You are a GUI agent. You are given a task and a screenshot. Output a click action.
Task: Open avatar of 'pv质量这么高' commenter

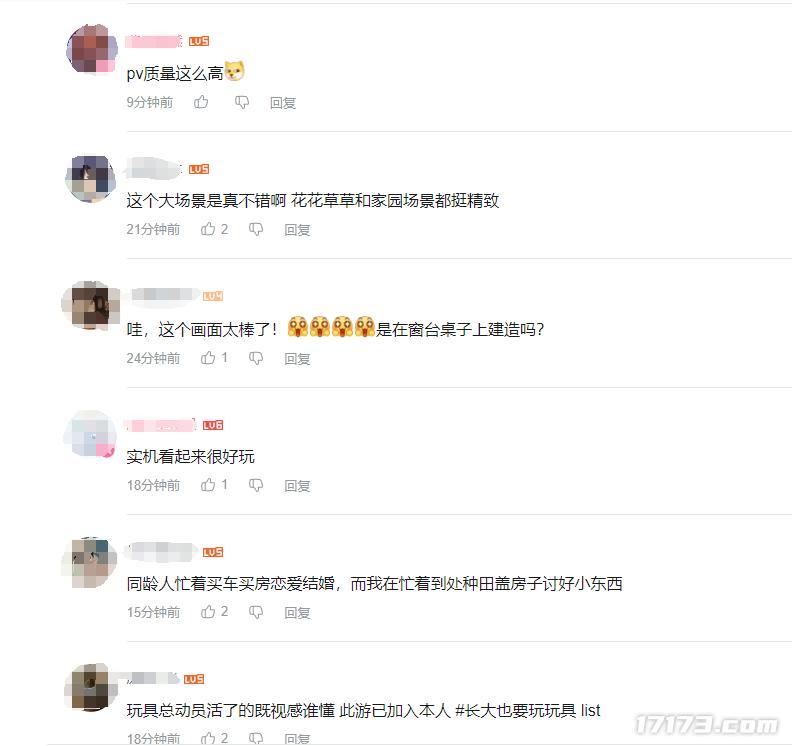coord(91,49)
